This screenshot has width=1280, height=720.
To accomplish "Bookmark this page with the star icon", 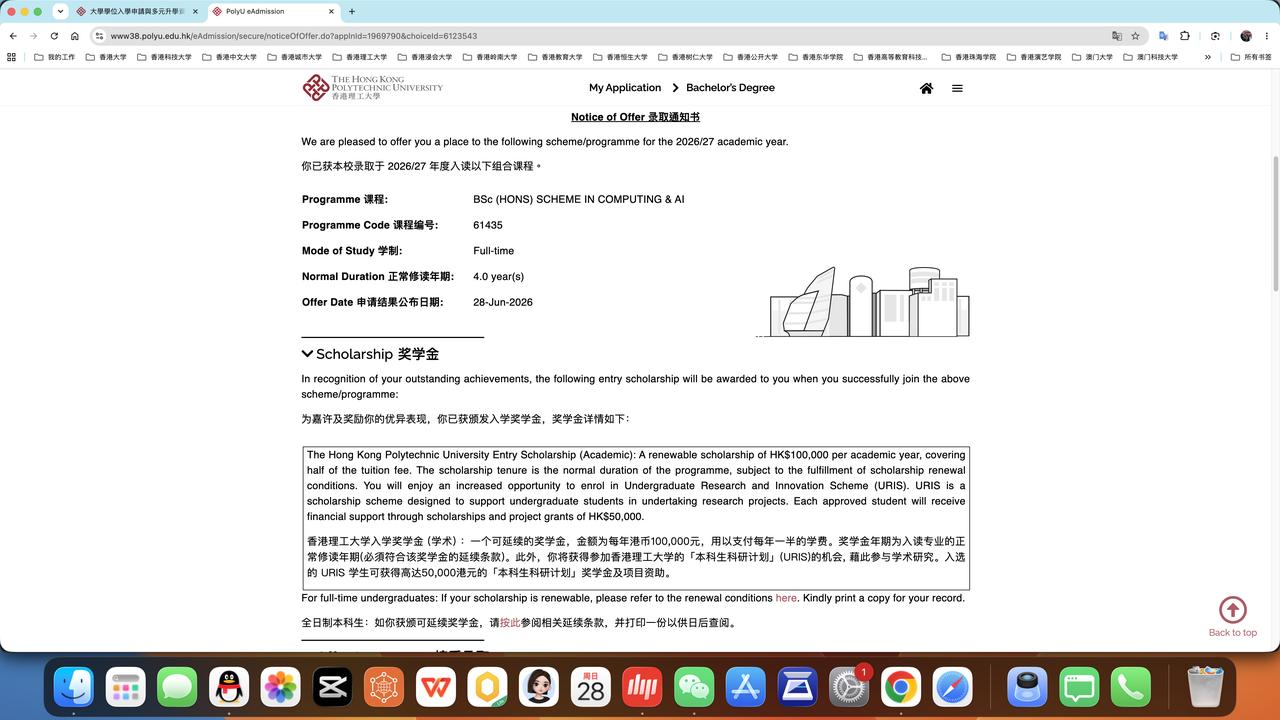I will click(1135, 36).
